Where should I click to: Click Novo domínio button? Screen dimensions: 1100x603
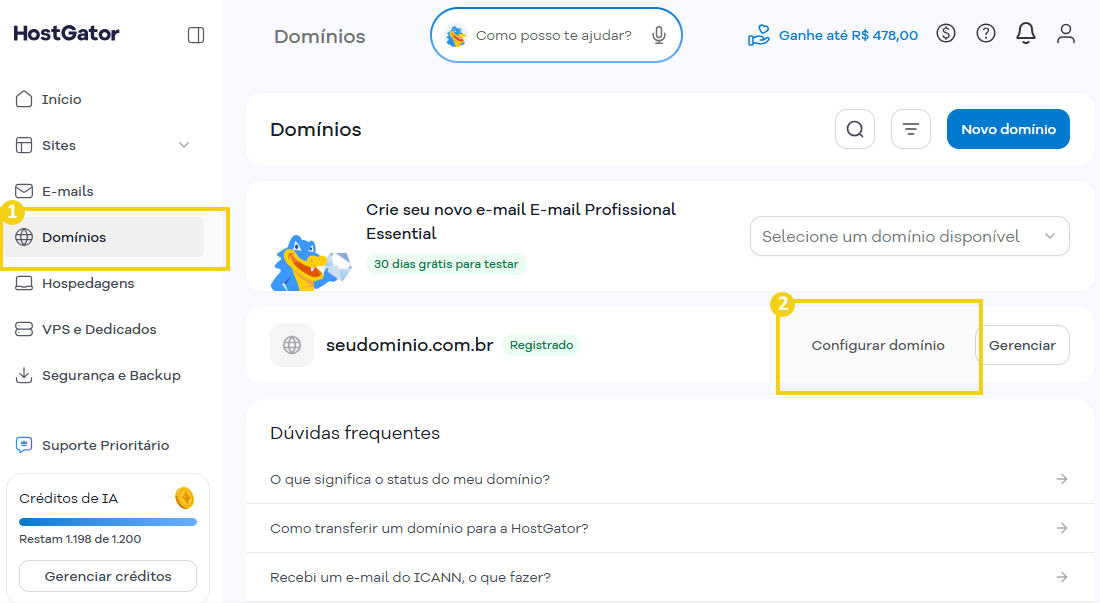point(1008,129)
